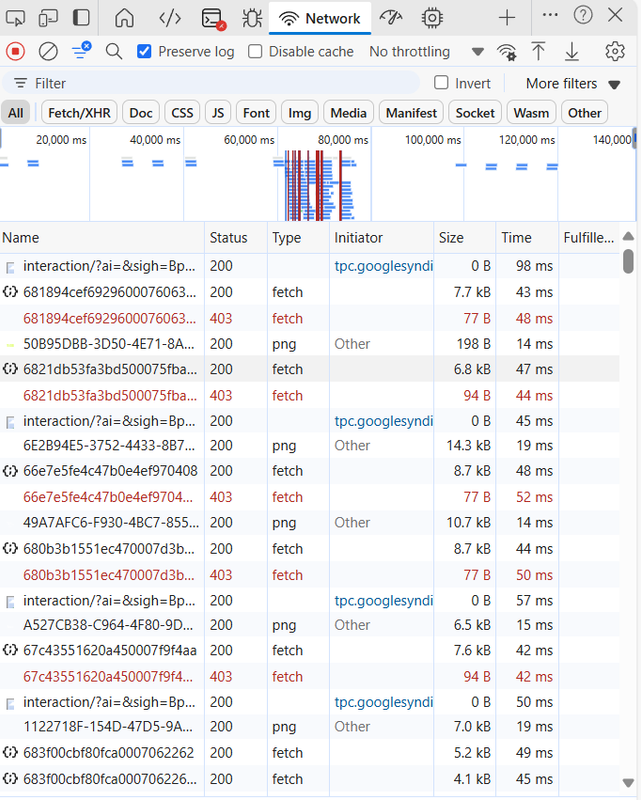Select request 1122718F-154D-47D5 png
The height and width of the screenshot is (800, 641).
click(x=310, y=727)
